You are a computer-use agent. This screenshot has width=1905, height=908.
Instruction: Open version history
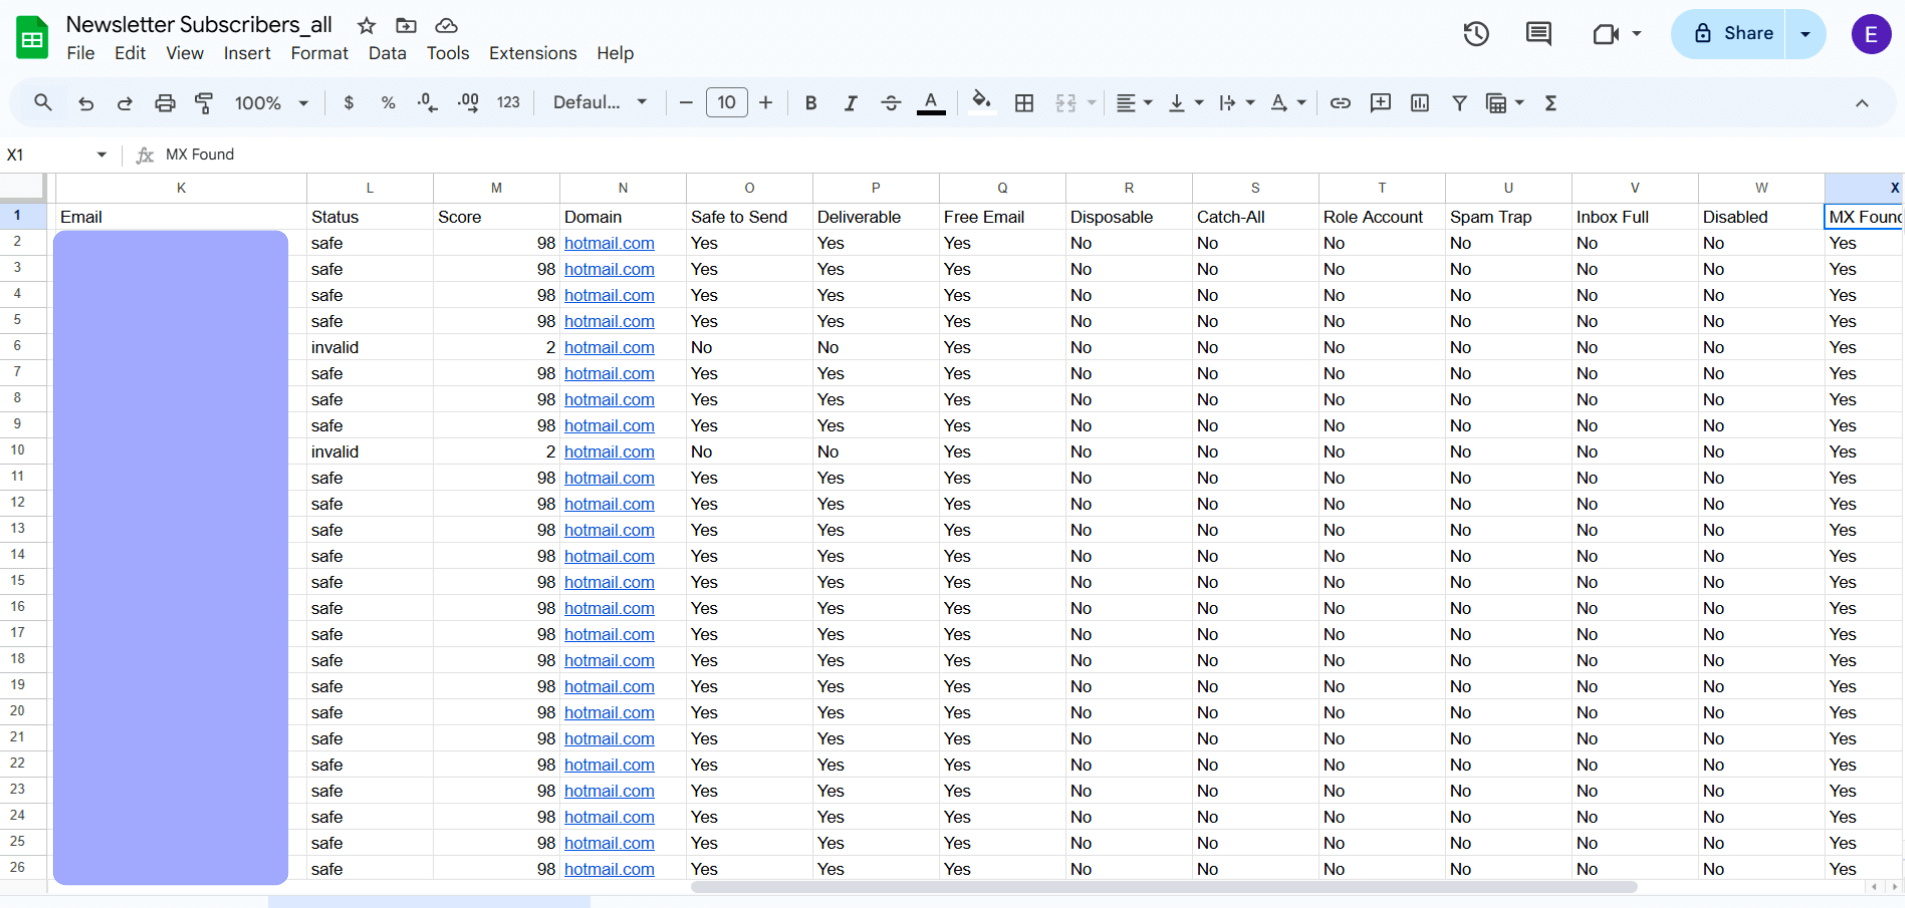[x=1476, y=33]
